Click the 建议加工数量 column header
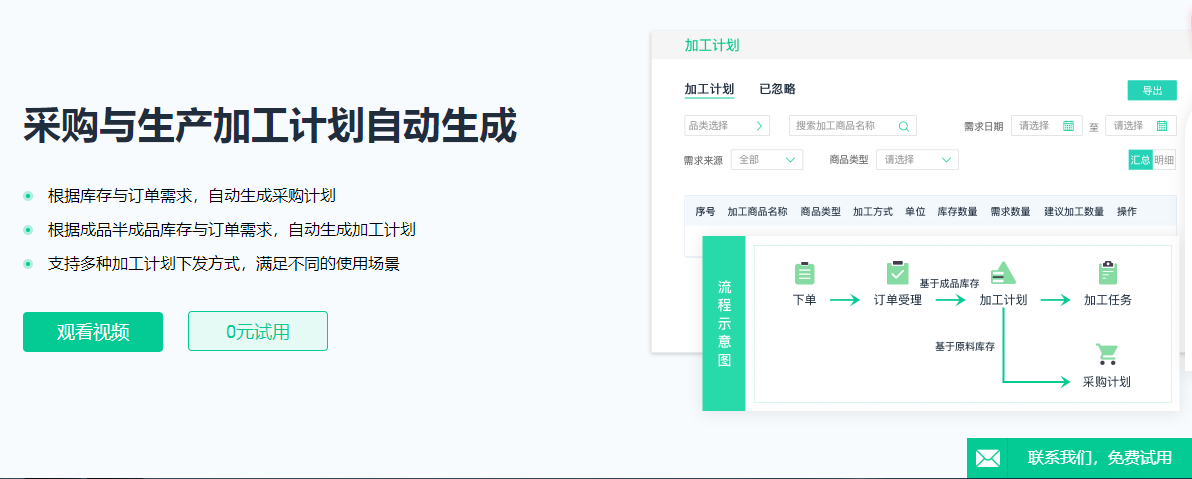The image size is (1192, 479). [x=1073, y=211]
